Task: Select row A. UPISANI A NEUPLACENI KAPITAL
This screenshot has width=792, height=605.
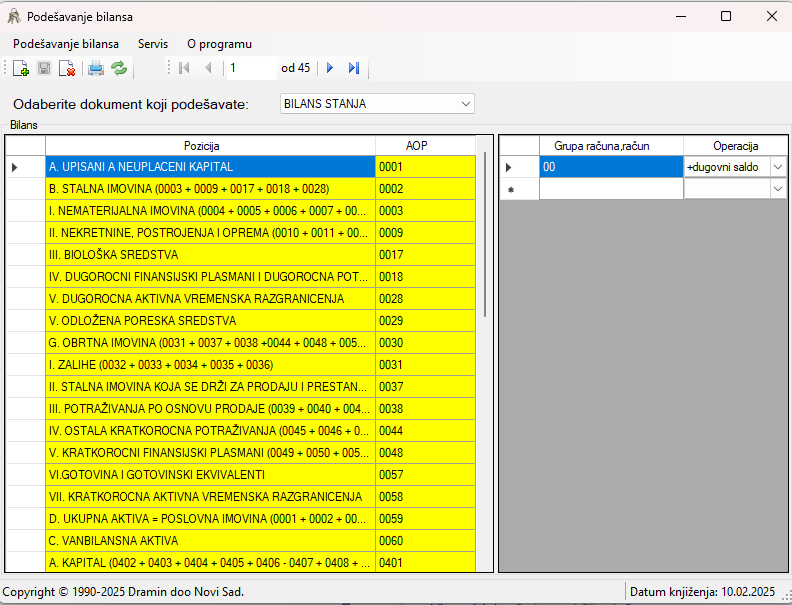Action: click(x=210, y=167)
